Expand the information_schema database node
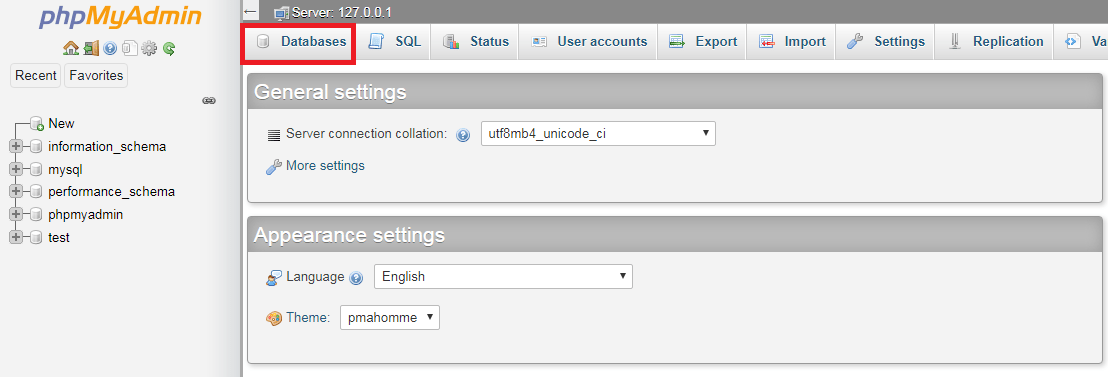The height and width of the screenshot is (377, 1108). [16, 147]
